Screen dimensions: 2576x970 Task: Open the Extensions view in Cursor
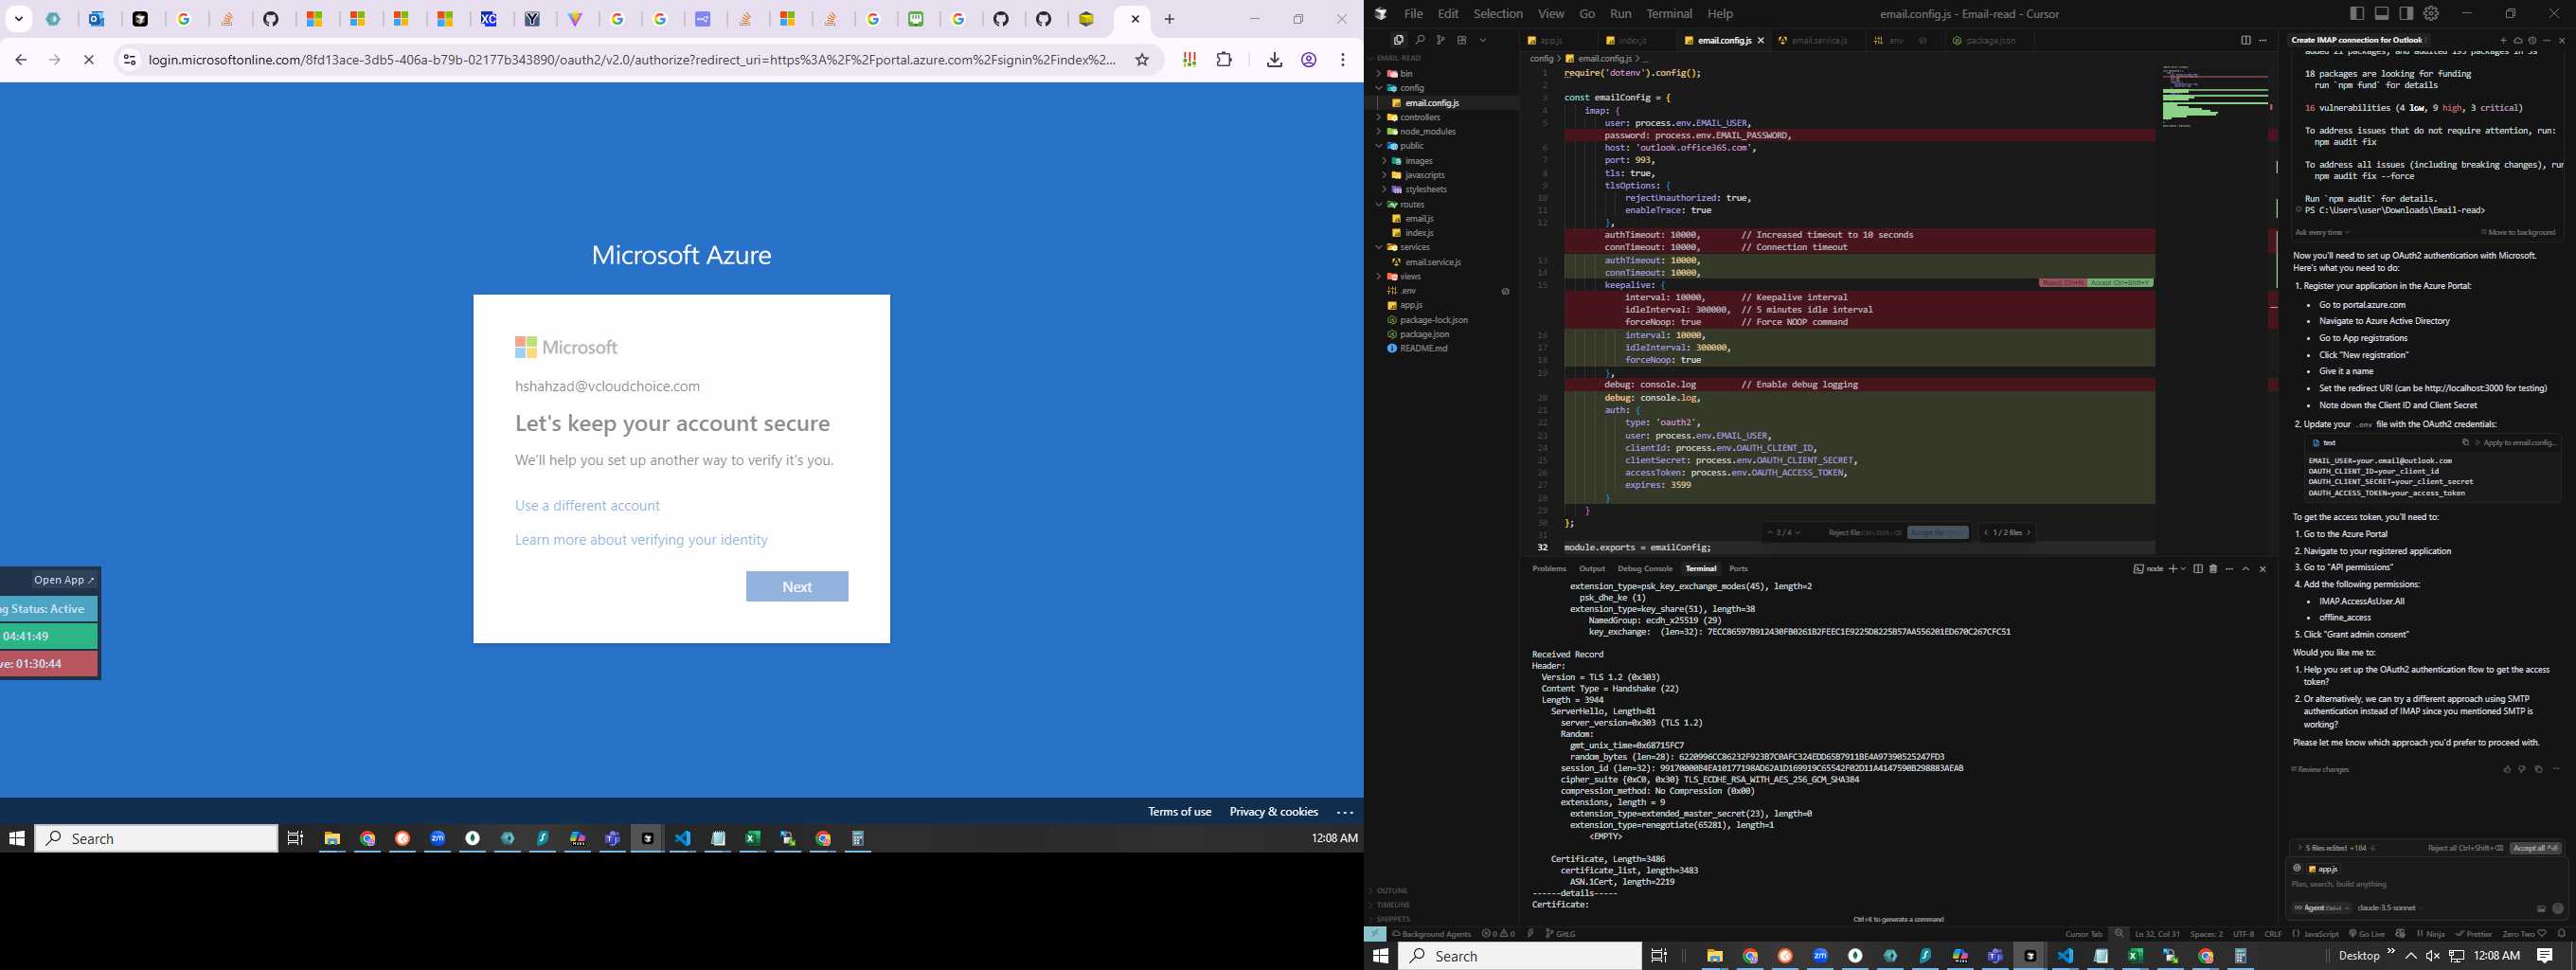(x=1462, y=40)
